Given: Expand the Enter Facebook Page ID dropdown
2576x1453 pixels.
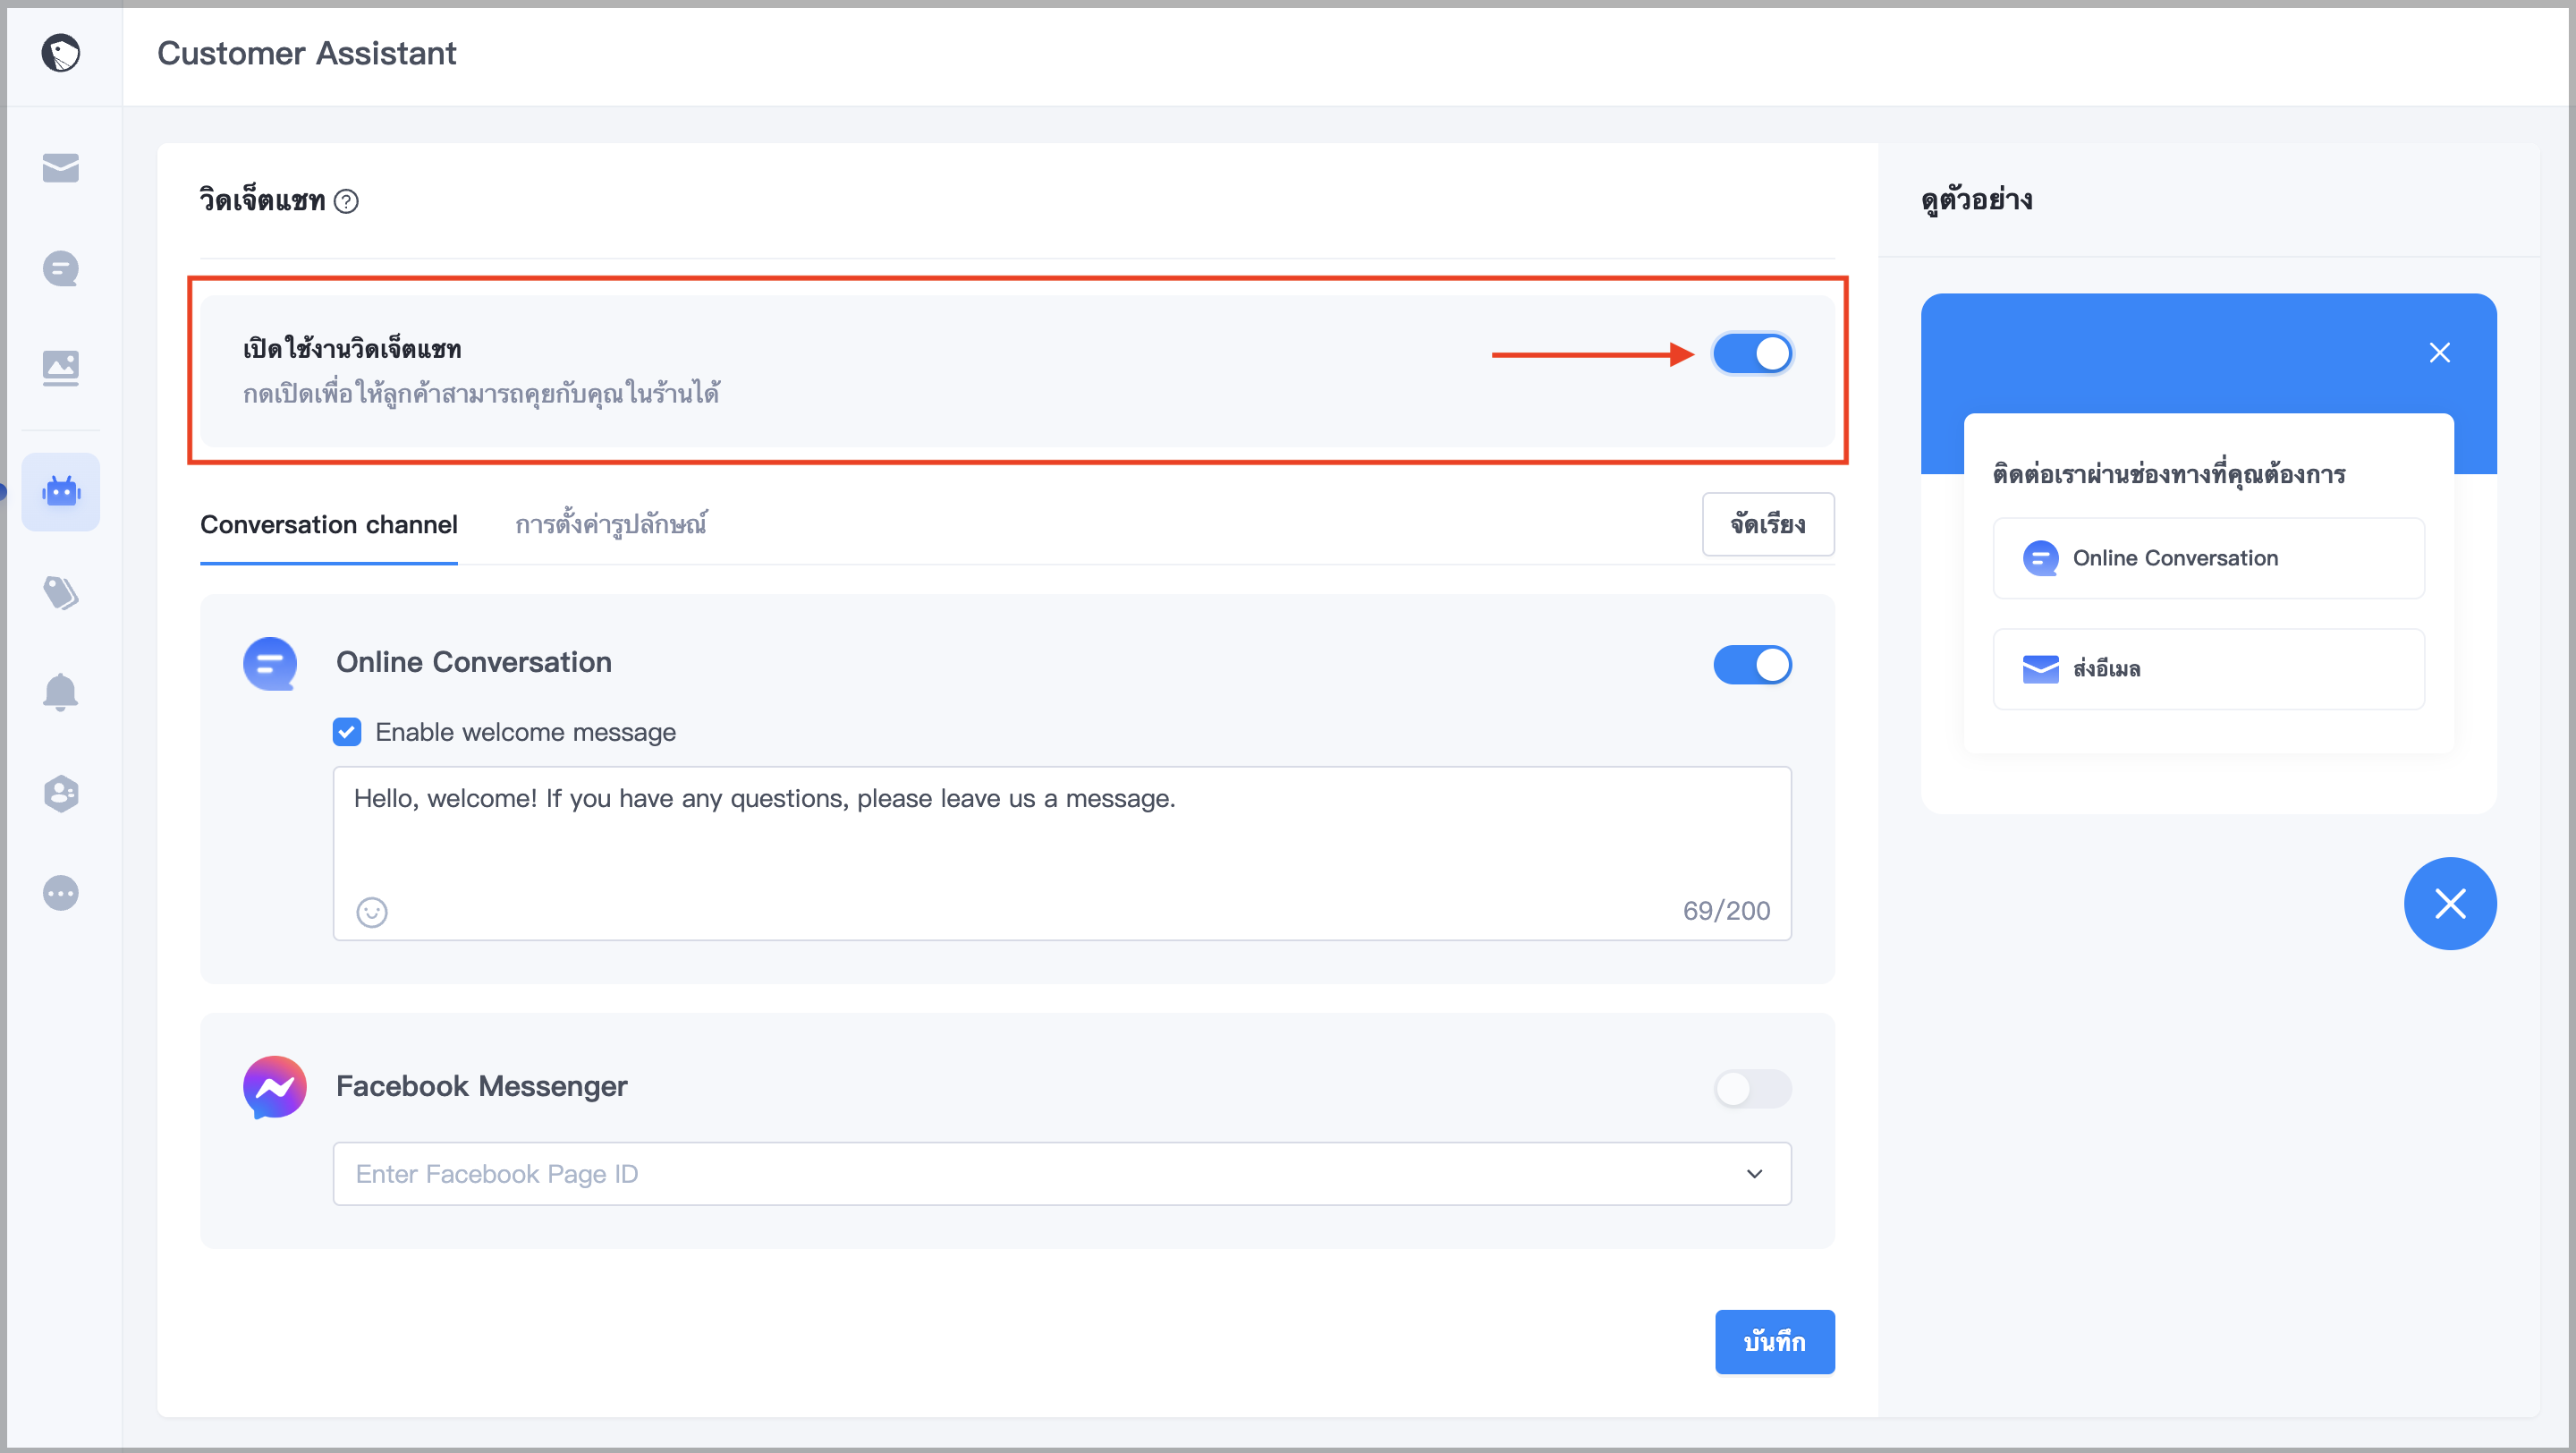Looking at the screenshot, I should (1062, 1173).
